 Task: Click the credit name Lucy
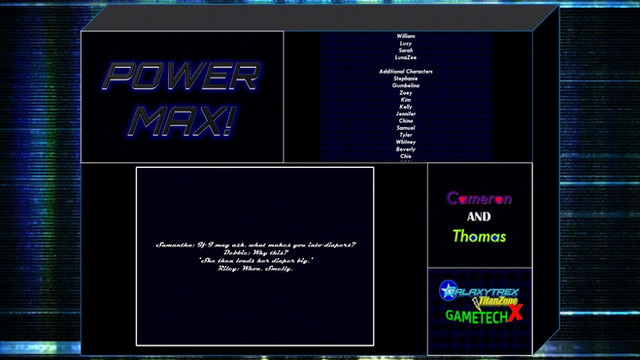(406, 43)
